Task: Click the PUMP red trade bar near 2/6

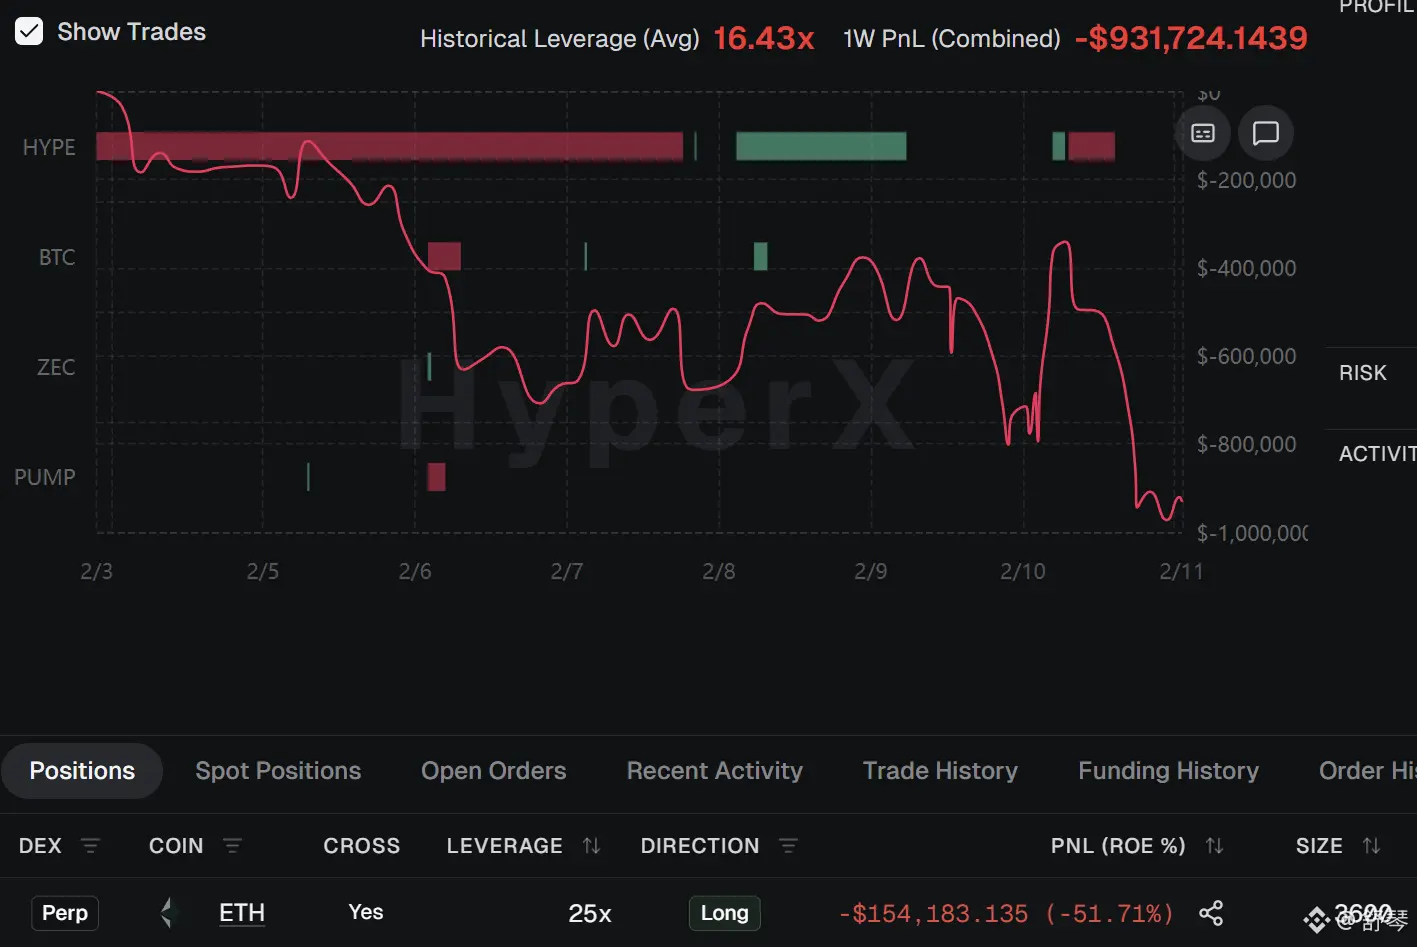Action: [x=436, y=477]
